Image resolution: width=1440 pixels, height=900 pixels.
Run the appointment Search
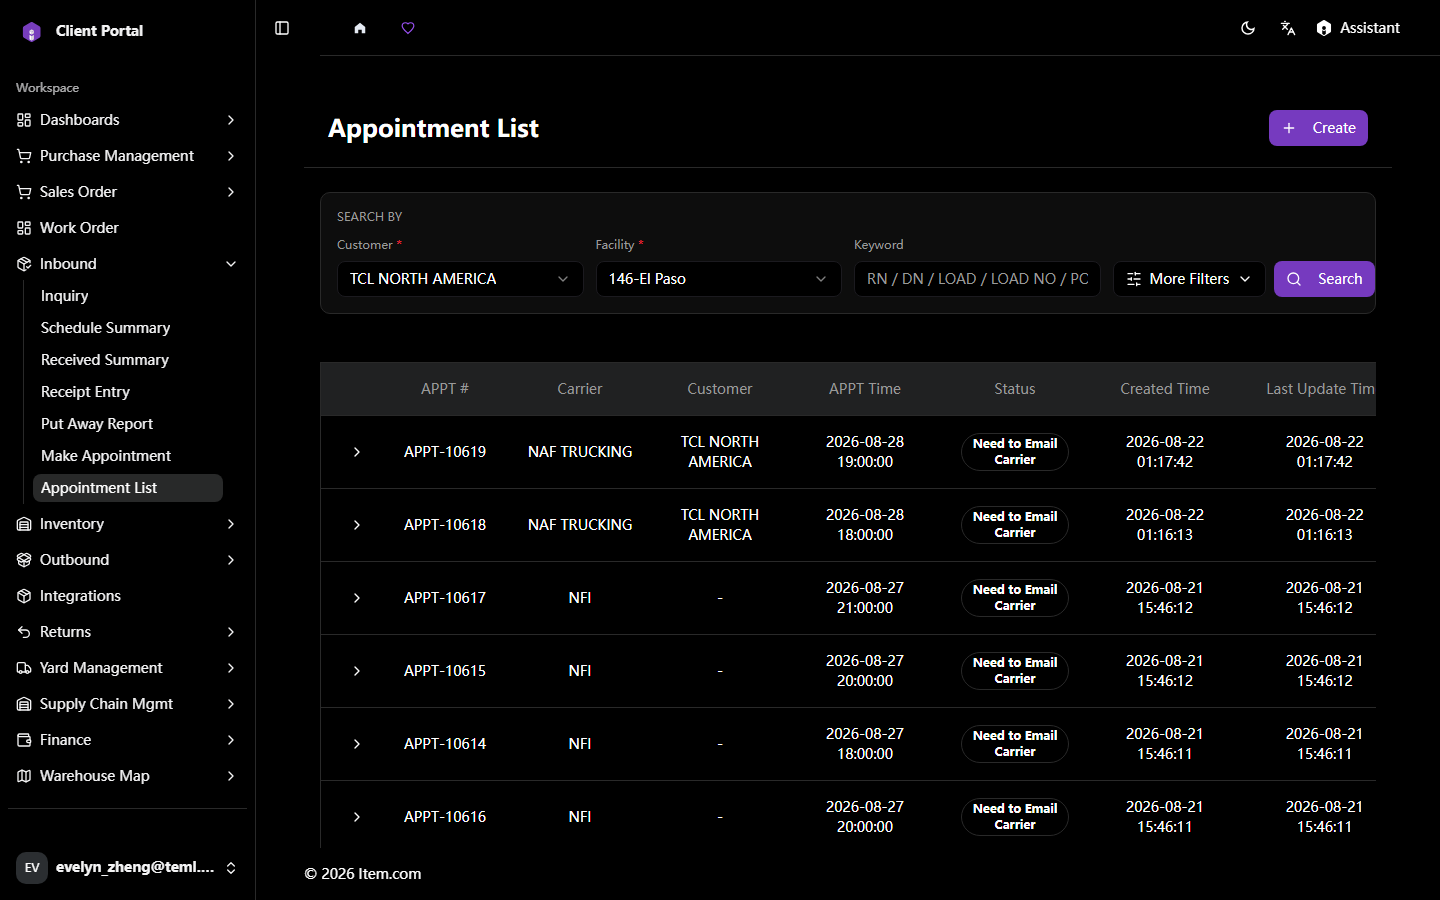tap(1324, 279)
